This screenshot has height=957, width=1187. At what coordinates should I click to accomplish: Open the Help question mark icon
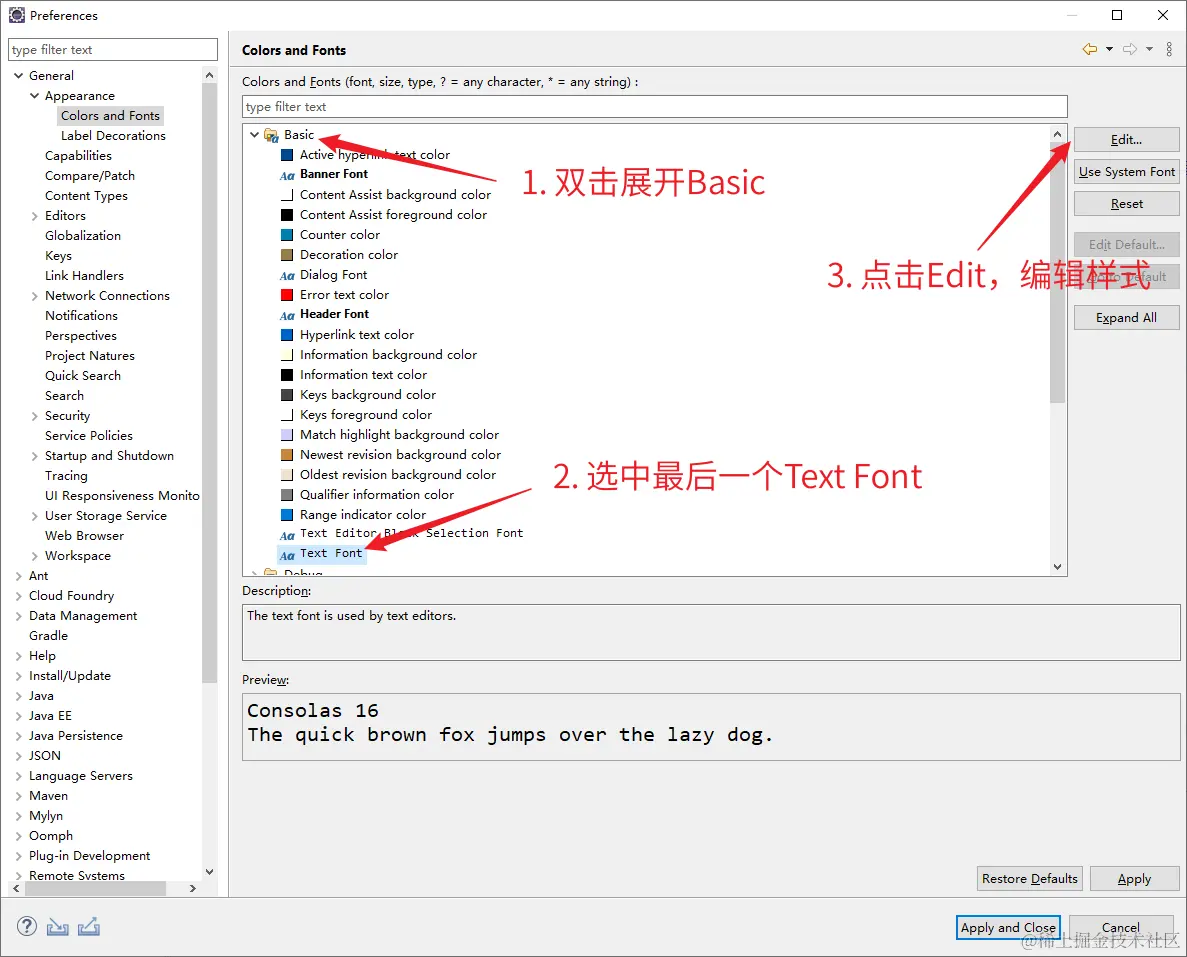click(x=26, y=926)
